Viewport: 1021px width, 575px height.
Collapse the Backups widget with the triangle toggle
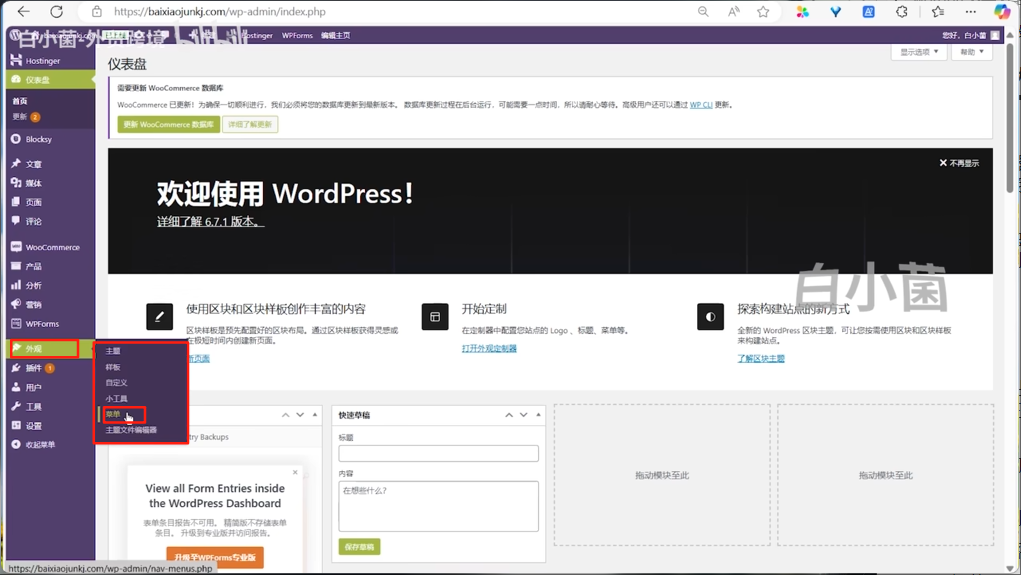coord(315,415)
